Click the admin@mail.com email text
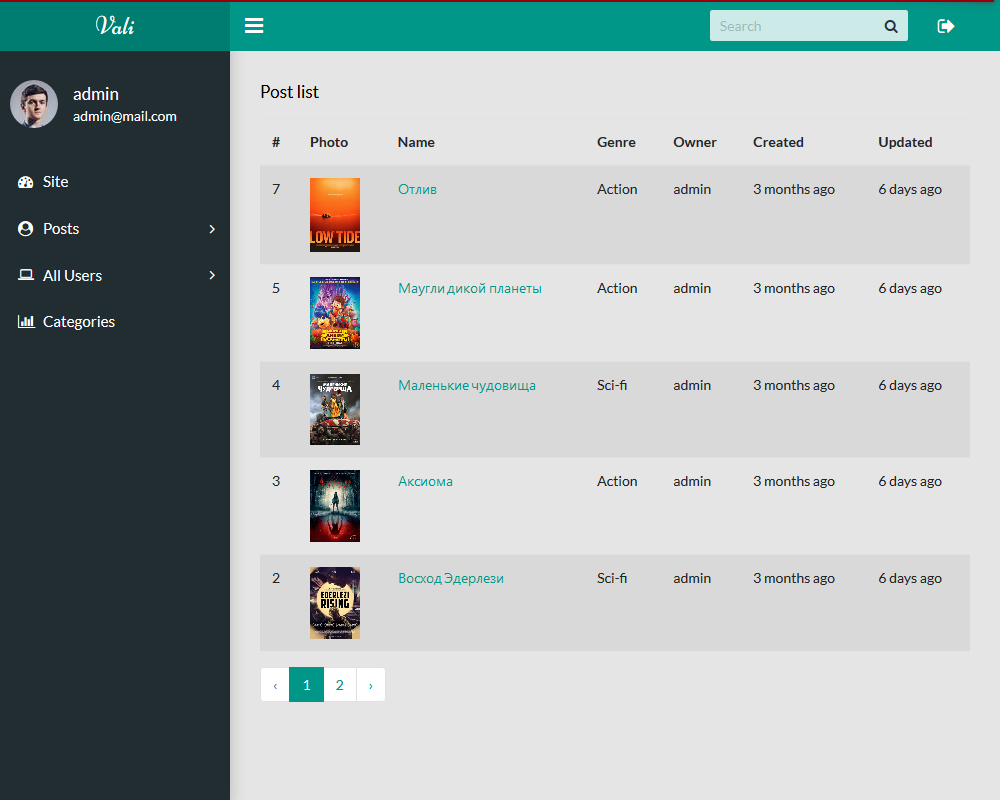 tap(125, 117)
